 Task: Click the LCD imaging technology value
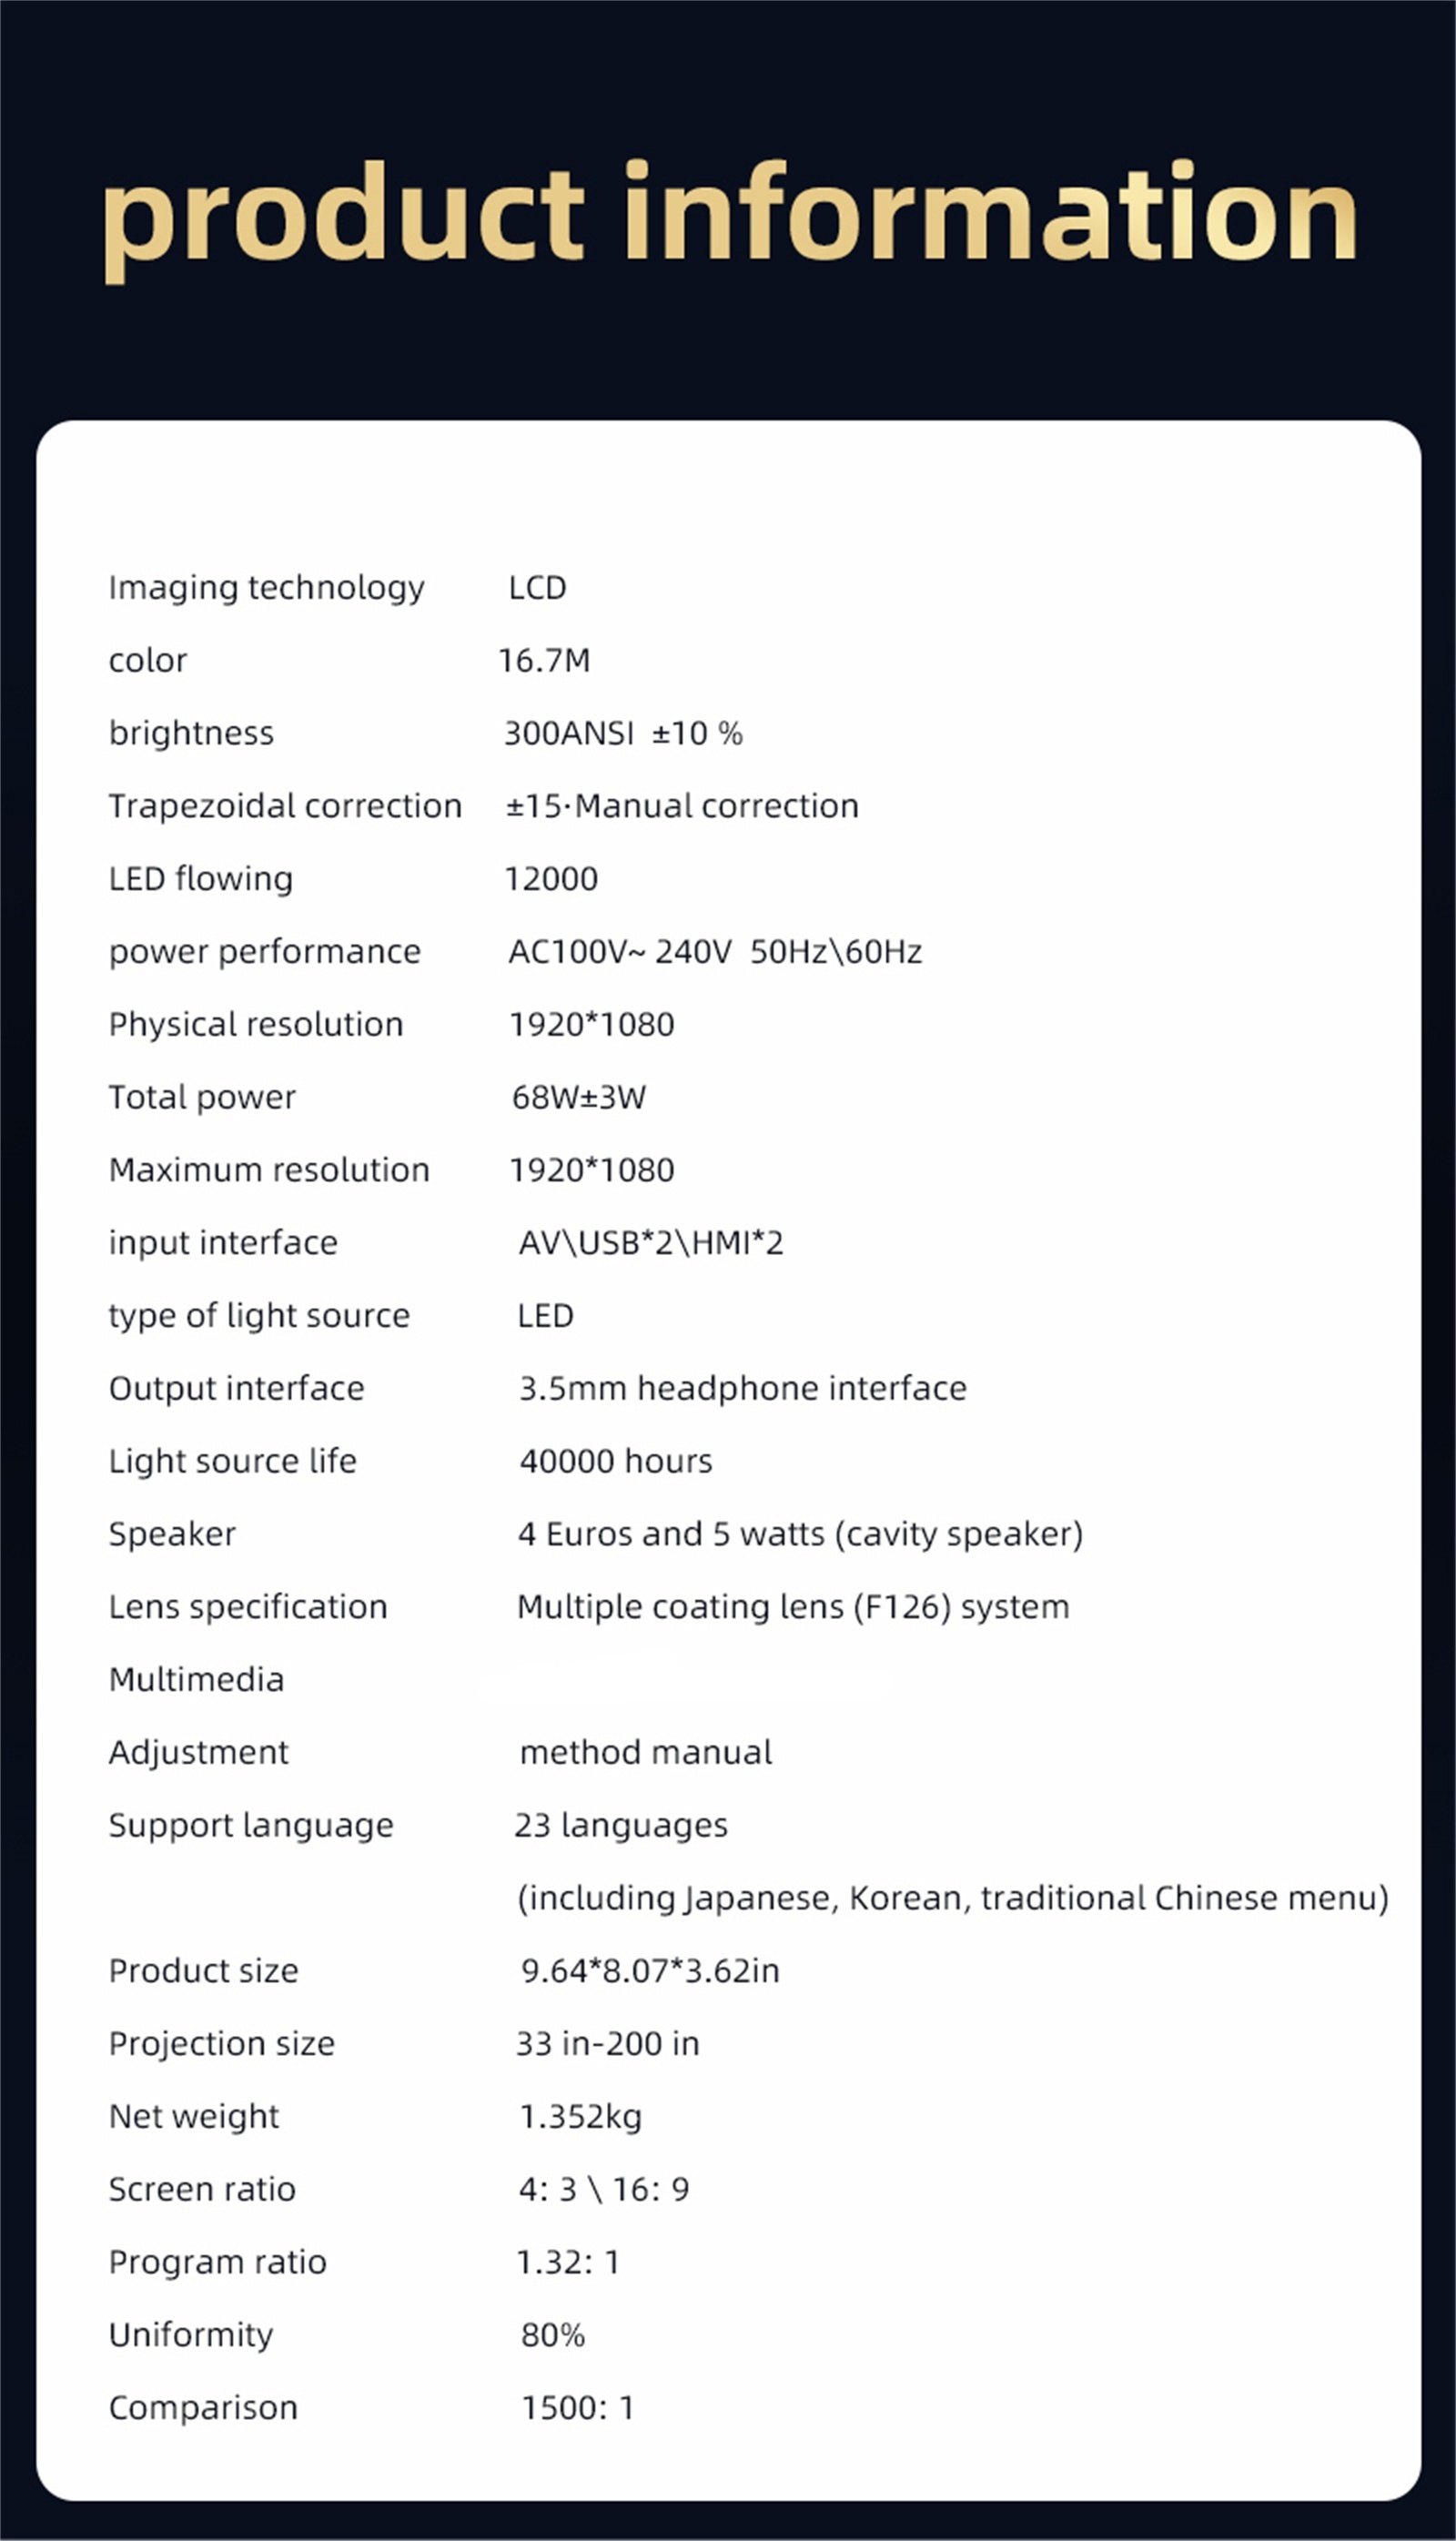(537, 588)
